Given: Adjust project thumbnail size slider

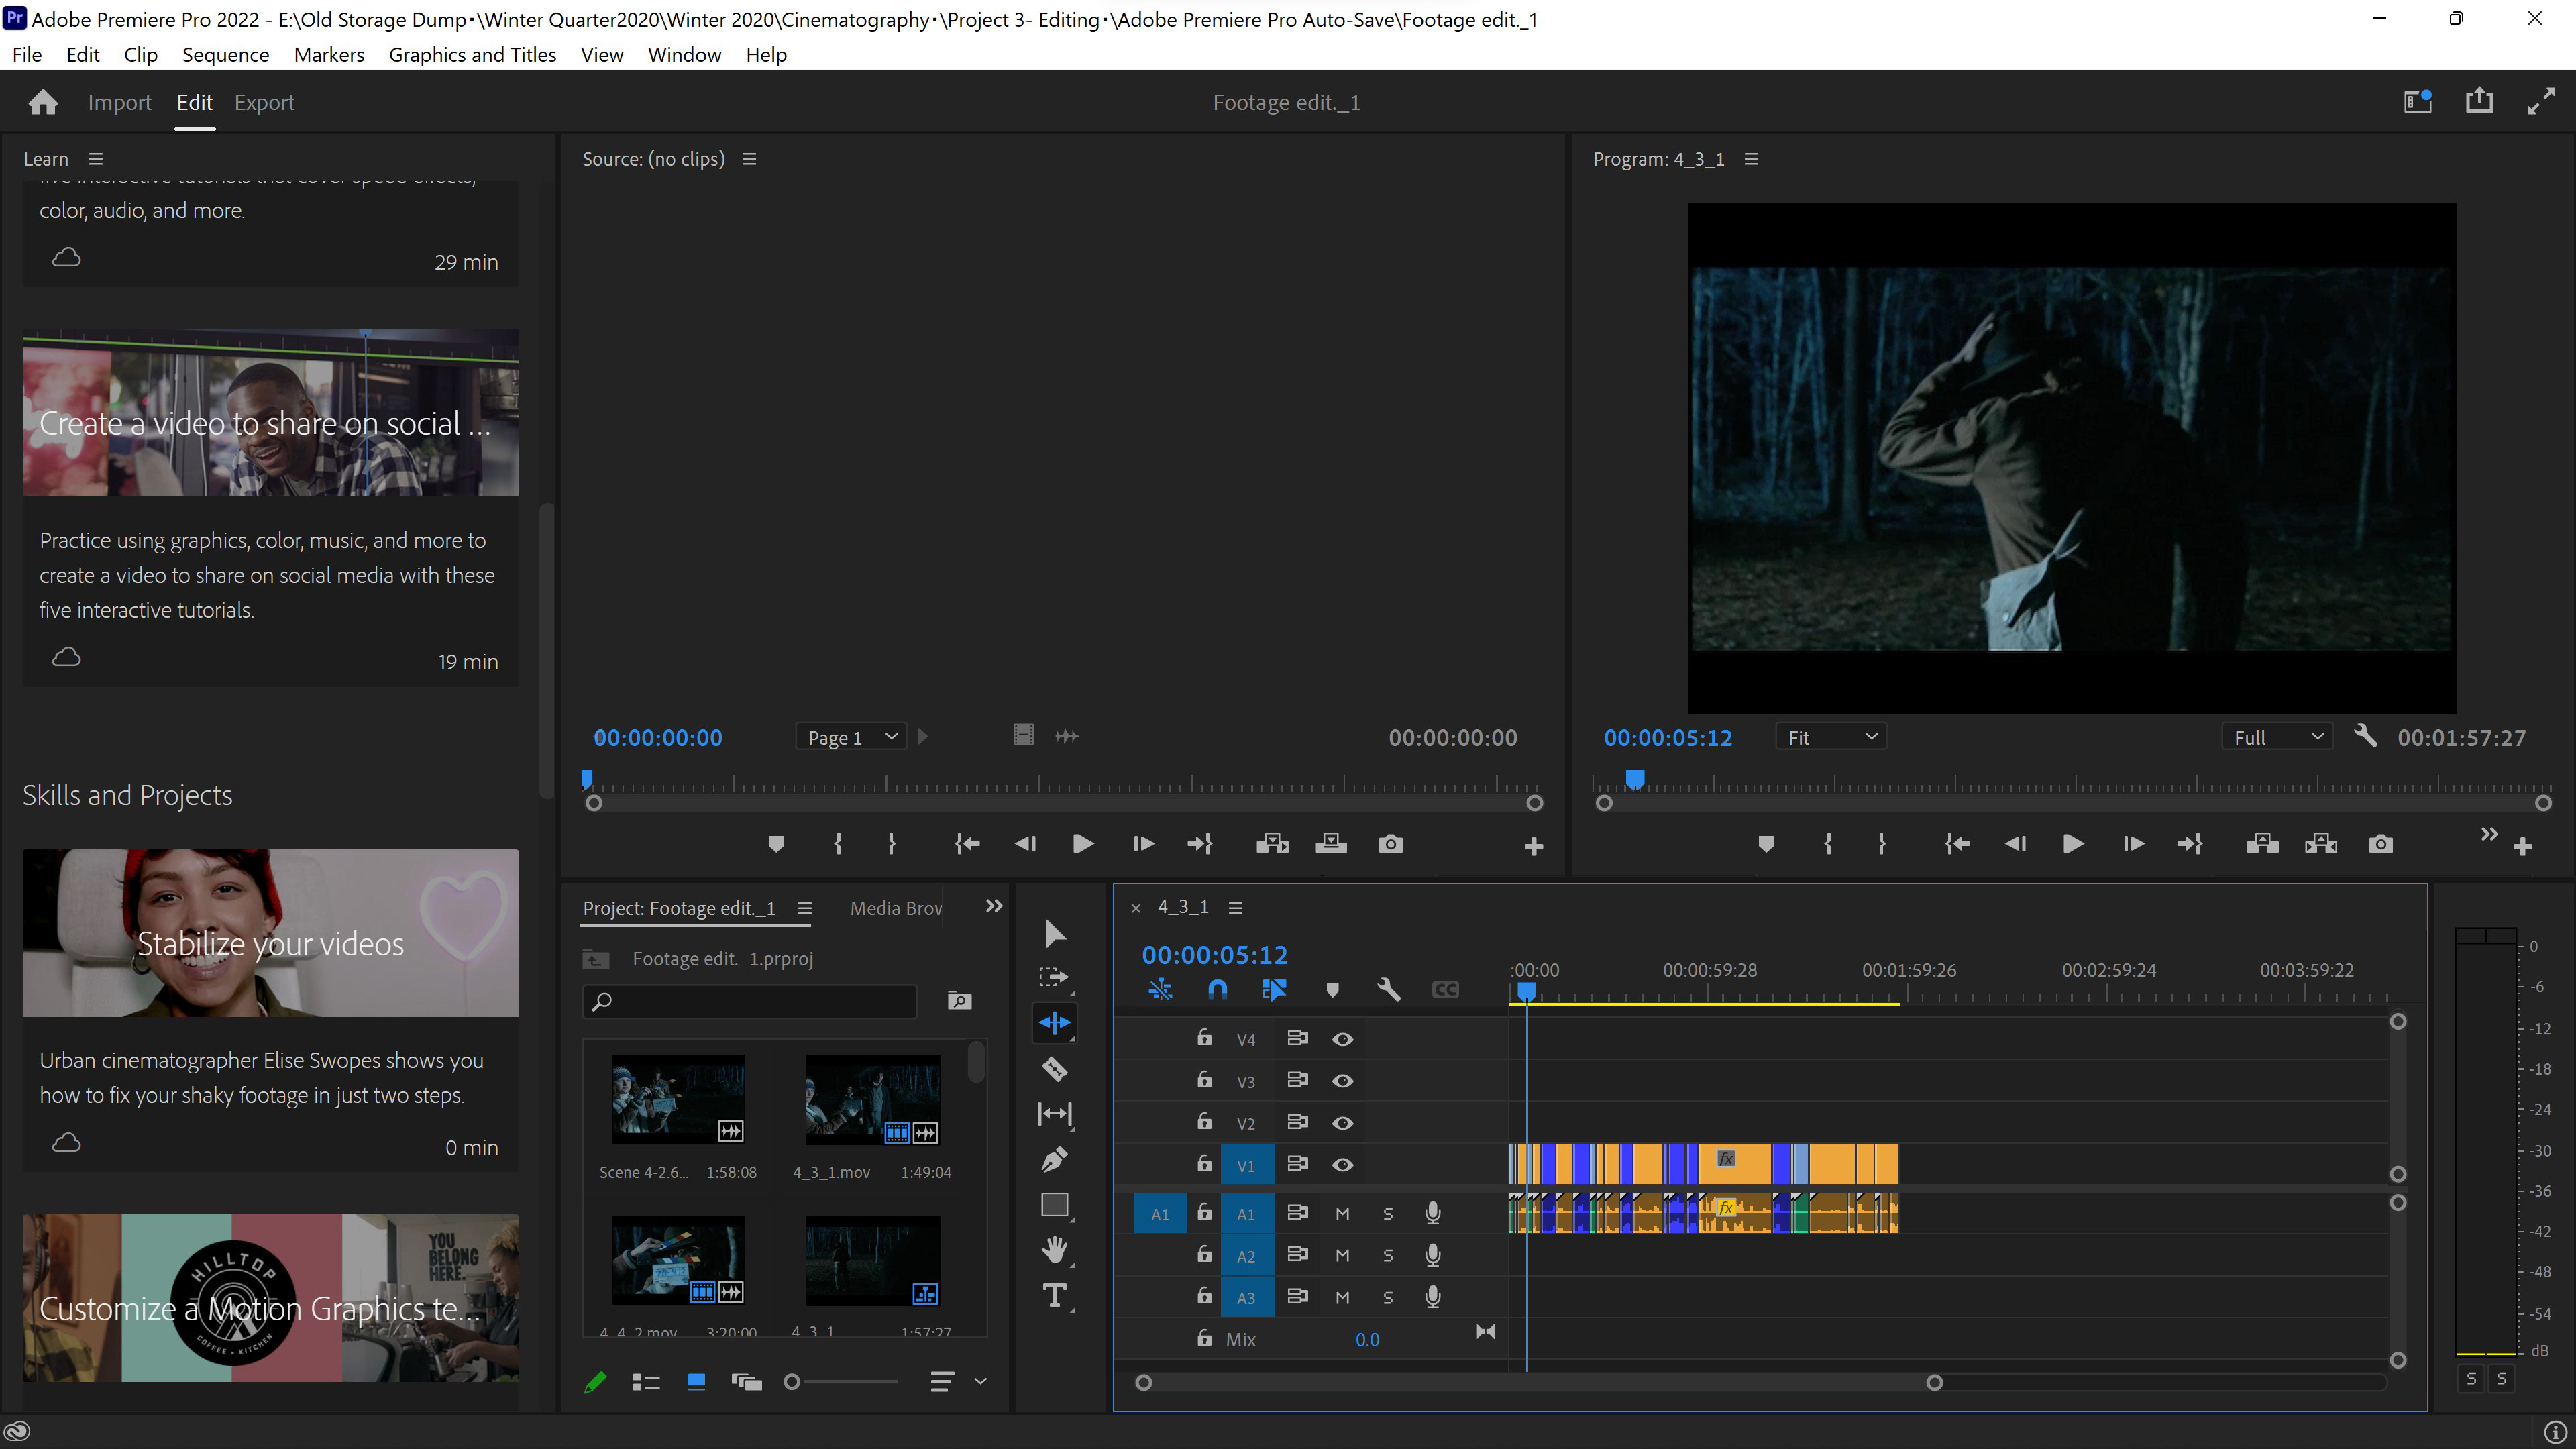Looking at the screenshot, I should pyautogui.click(x=792, y=1382).
